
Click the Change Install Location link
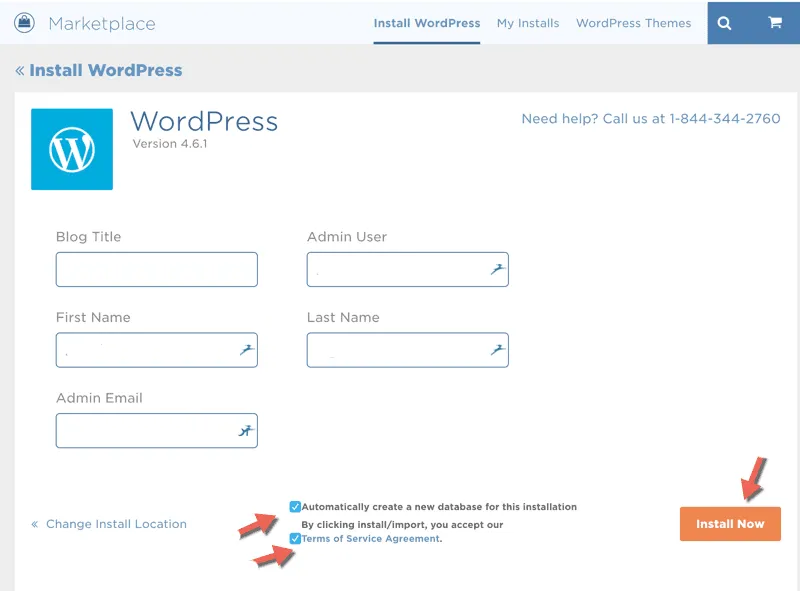[x=116, y=524]
